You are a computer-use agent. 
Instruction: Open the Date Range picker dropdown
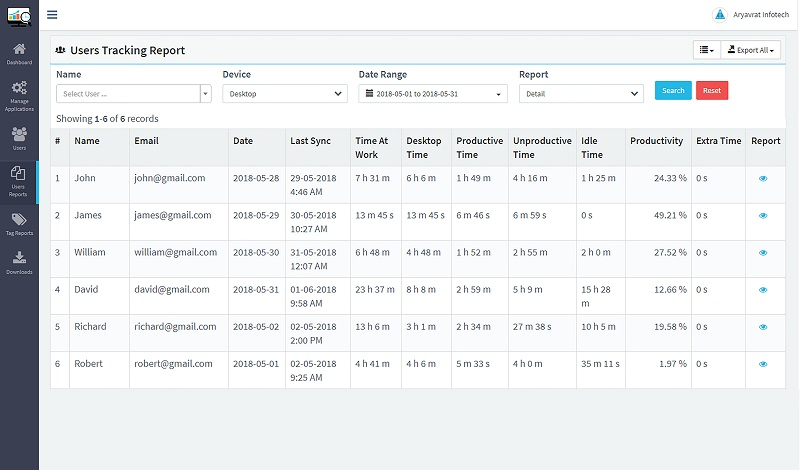433,93
